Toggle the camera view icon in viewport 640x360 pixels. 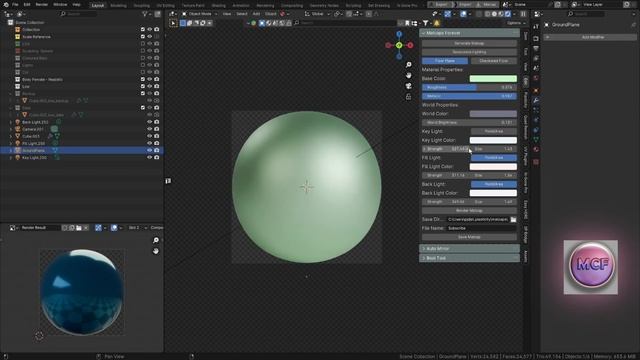point(408,86)
